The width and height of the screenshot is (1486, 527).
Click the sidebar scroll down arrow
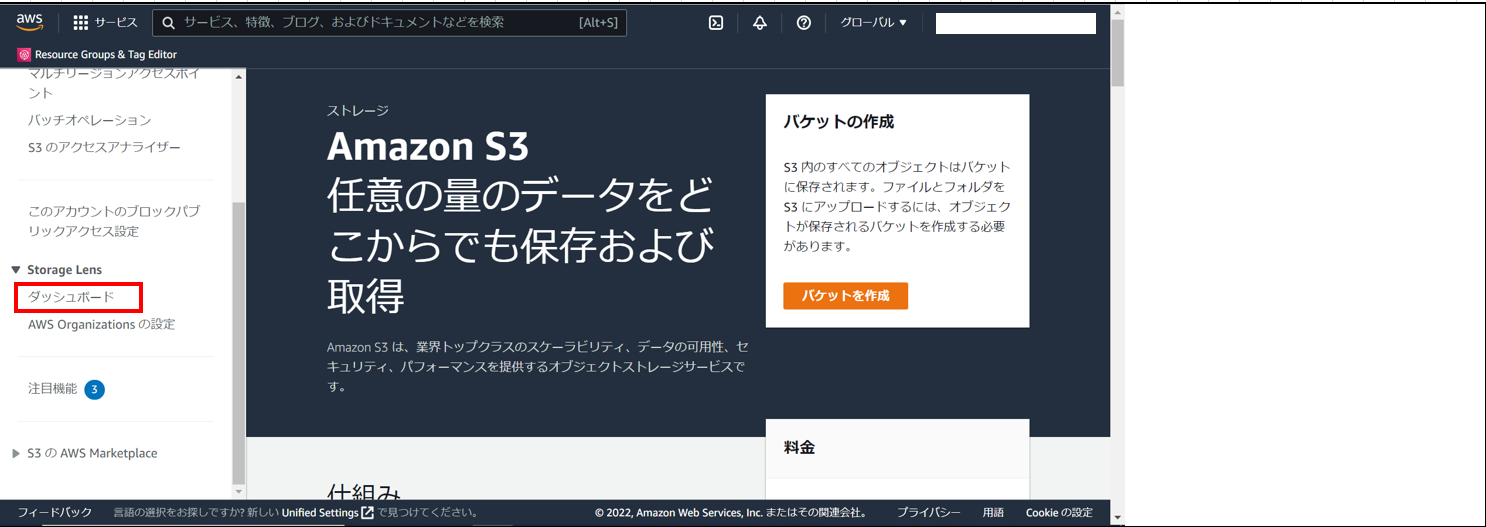[238, 491]
